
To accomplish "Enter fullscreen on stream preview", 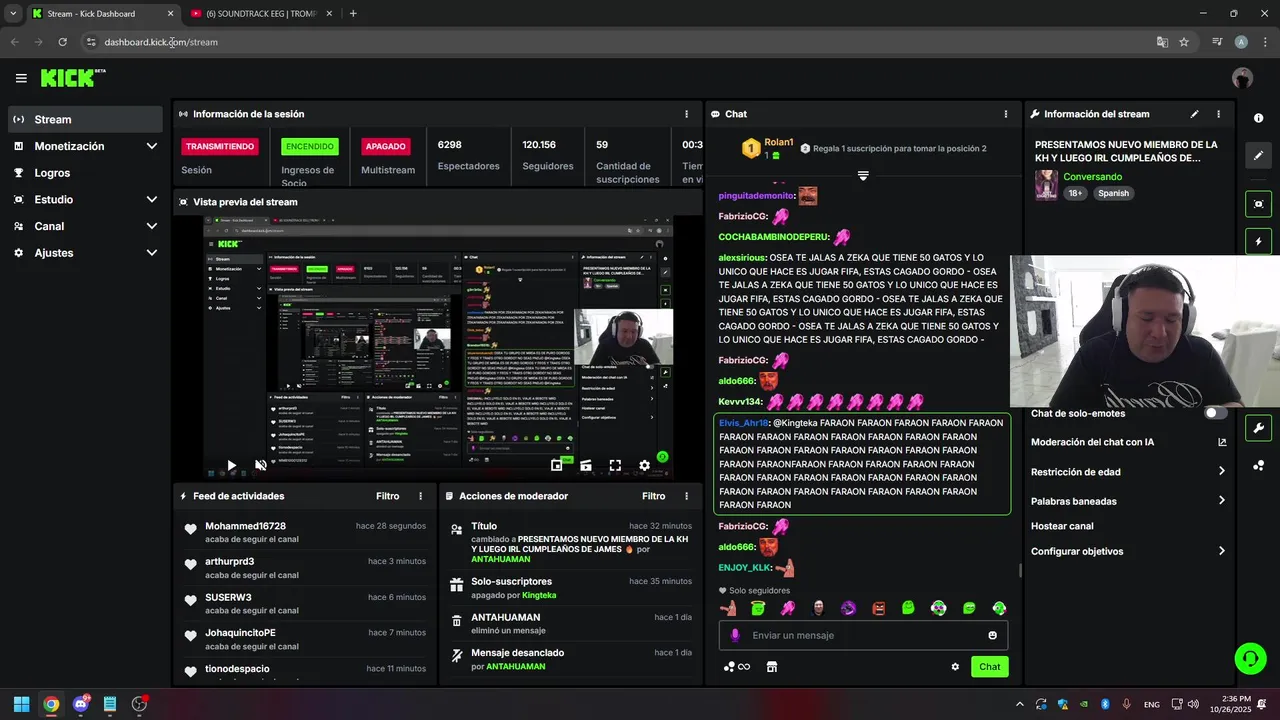I will point(615,465).
